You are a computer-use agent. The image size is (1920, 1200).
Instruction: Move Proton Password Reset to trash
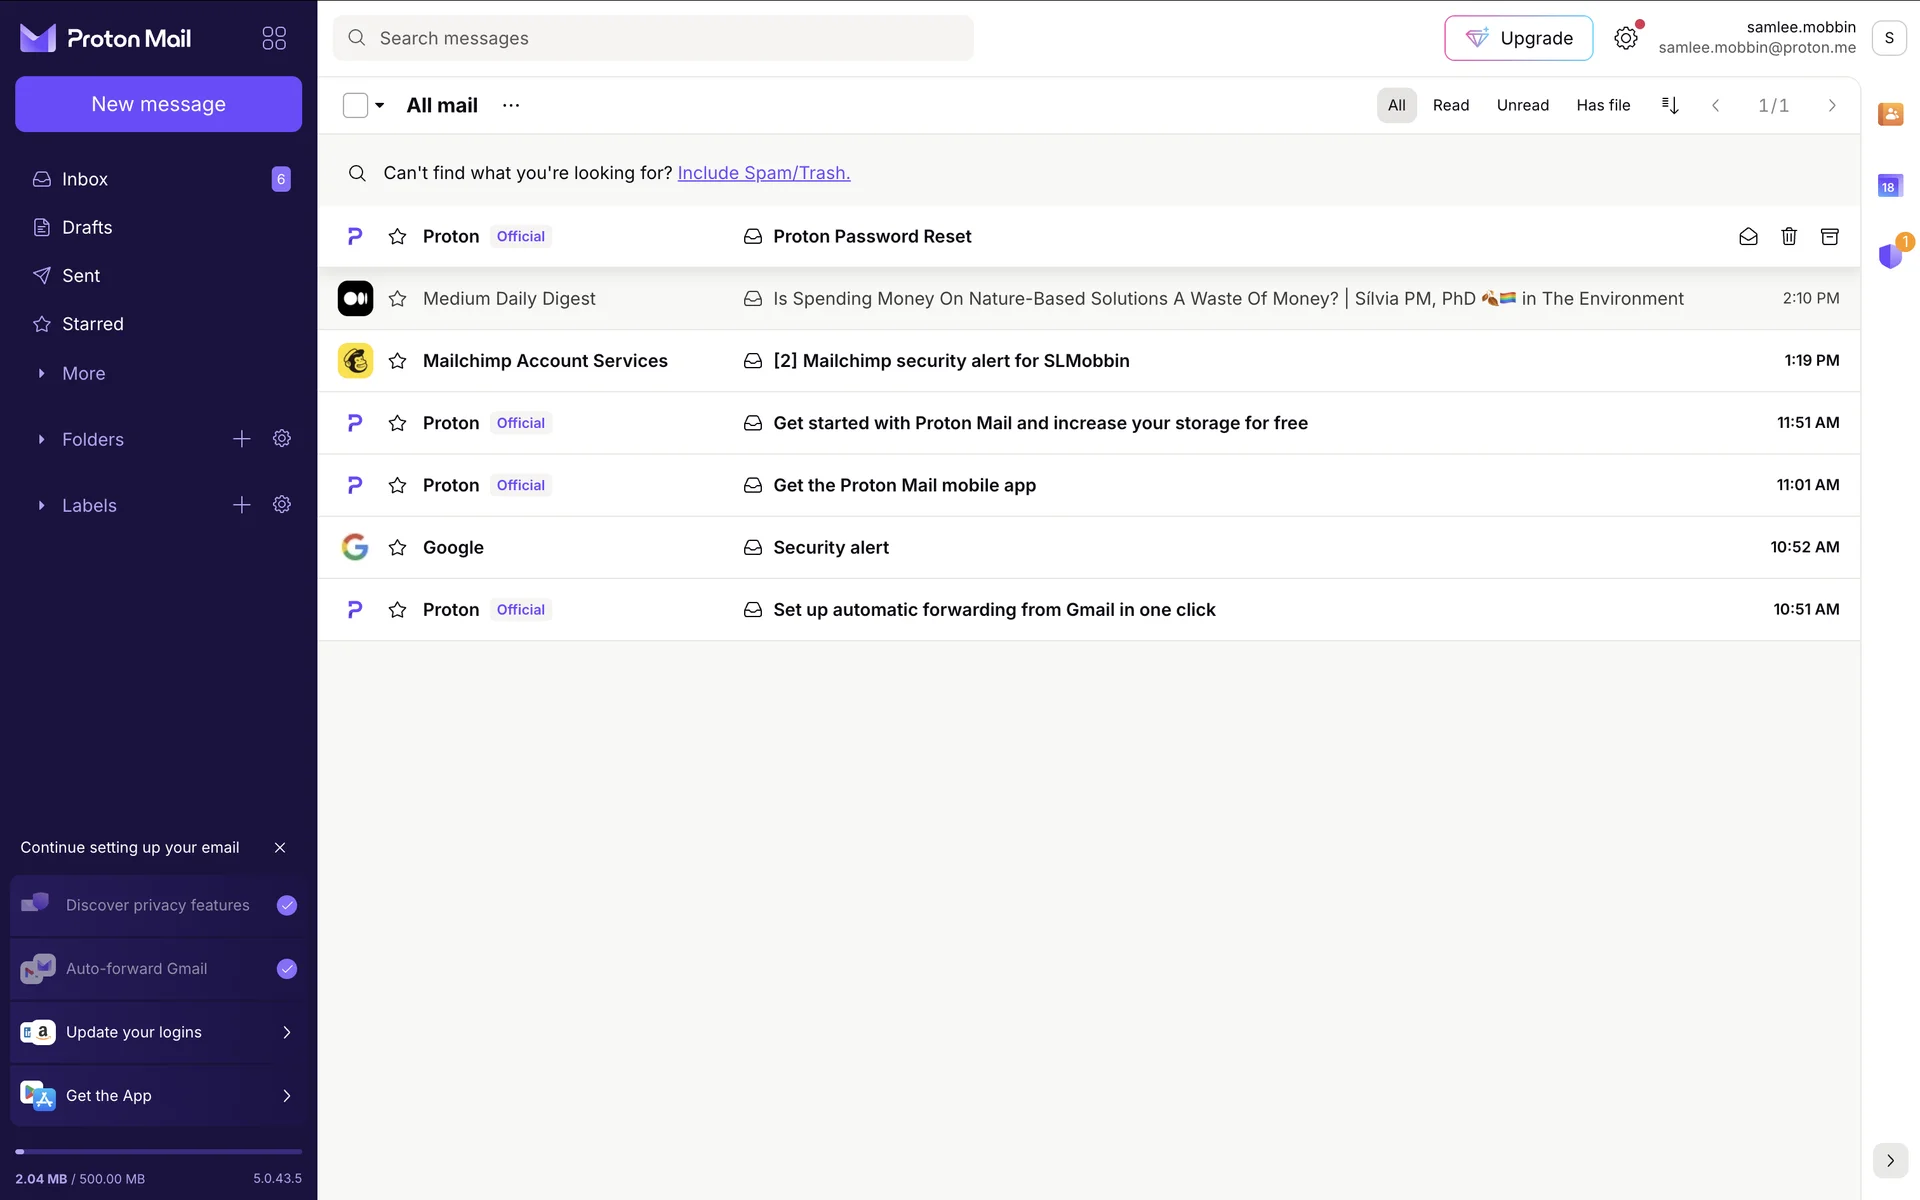pyautogui.click(x=1789, y=236)
